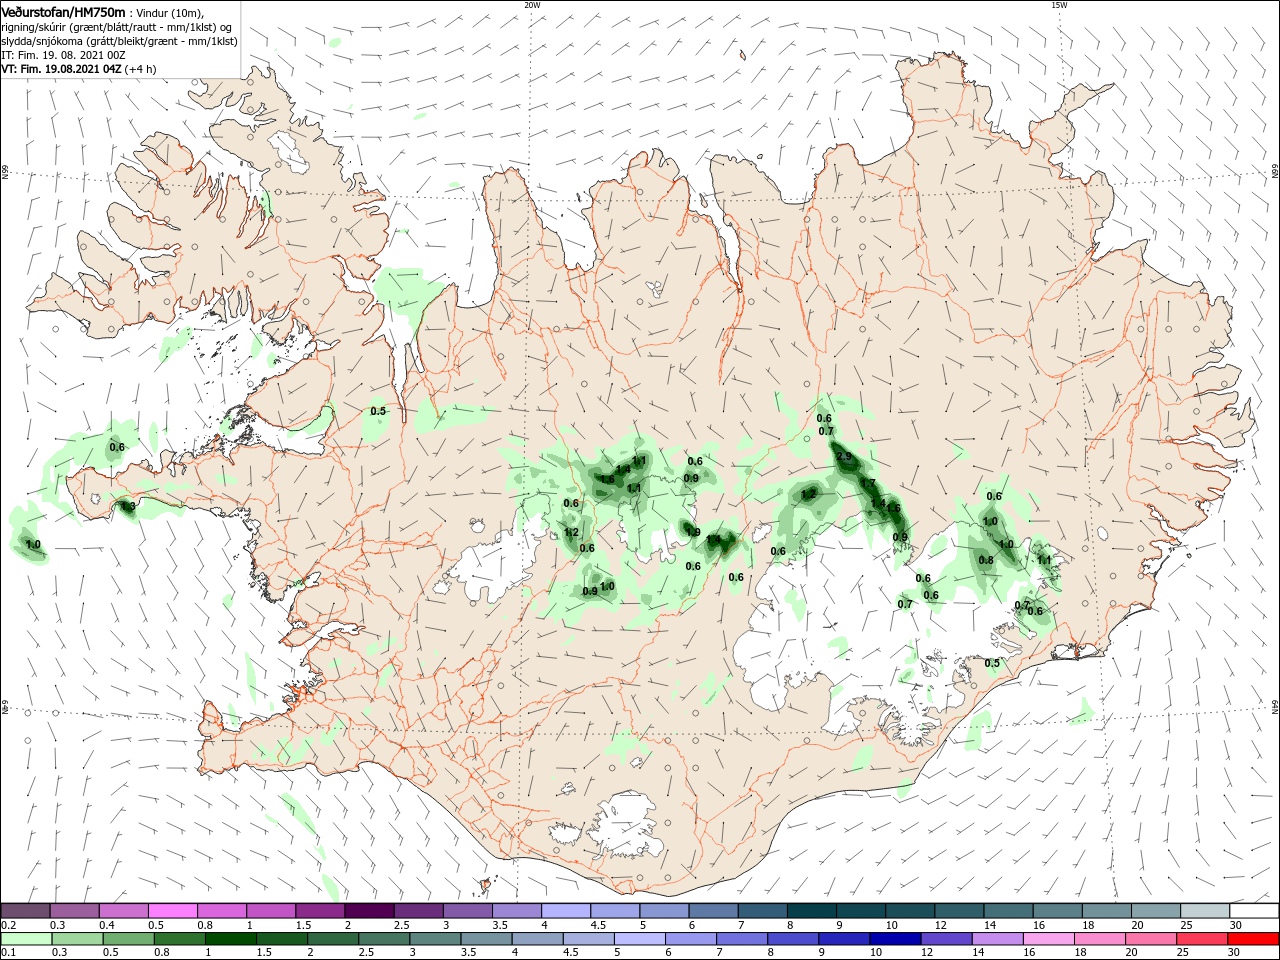Image resolution: width=1280 pixels, height=960 pixels.
Task: Select the 'IT: Fim. 19. 08. 2021 00Z' line
Action: (63, 55)
